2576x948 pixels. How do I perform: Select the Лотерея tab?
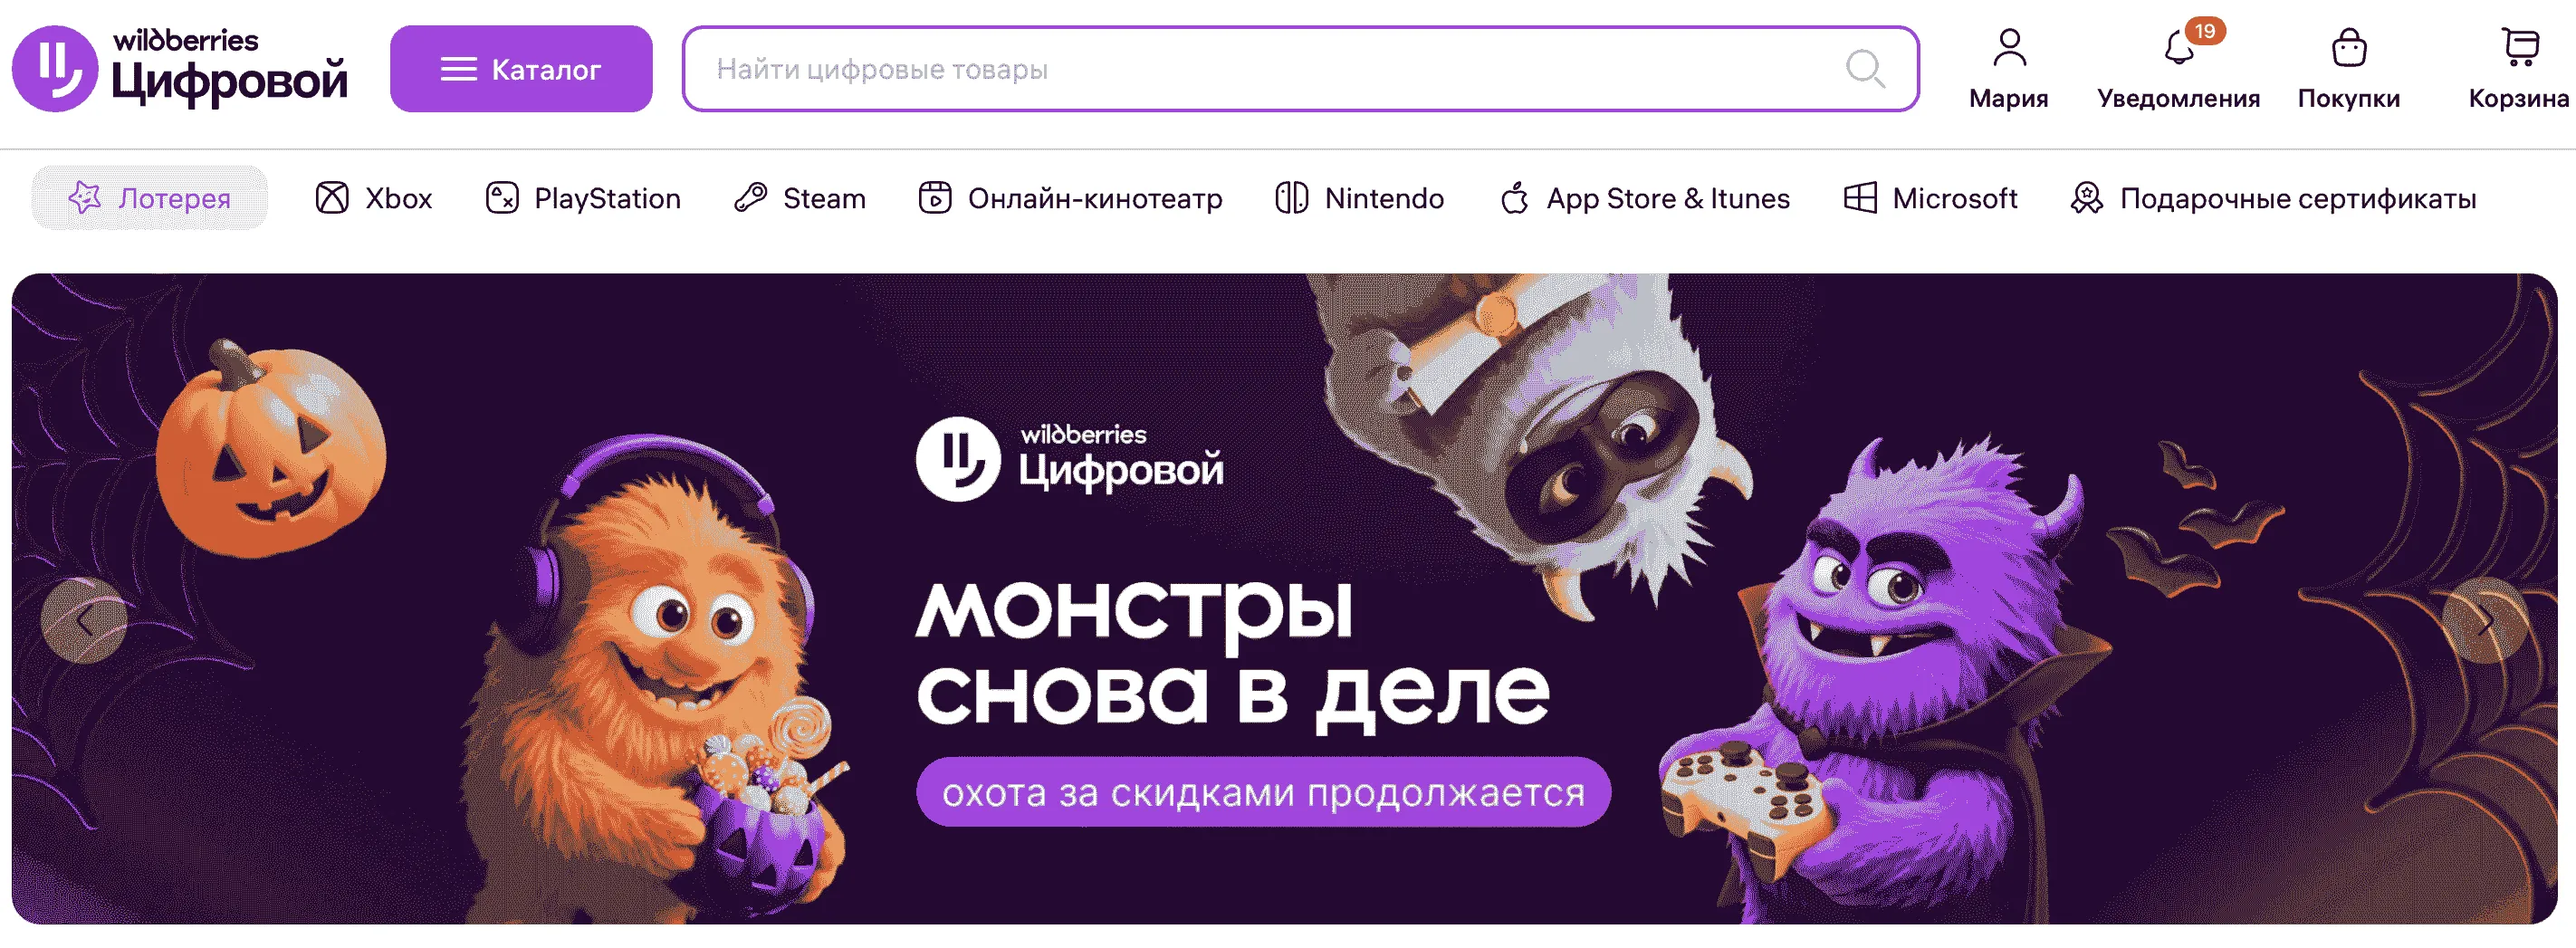click(x=150, y=198)
